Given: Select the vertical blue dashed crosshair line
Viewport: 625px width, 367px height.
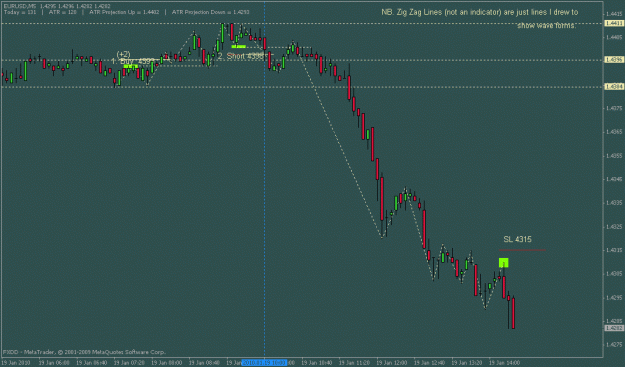Looking at the screenshot, I should pyautogui.click(x=265, y=179).
